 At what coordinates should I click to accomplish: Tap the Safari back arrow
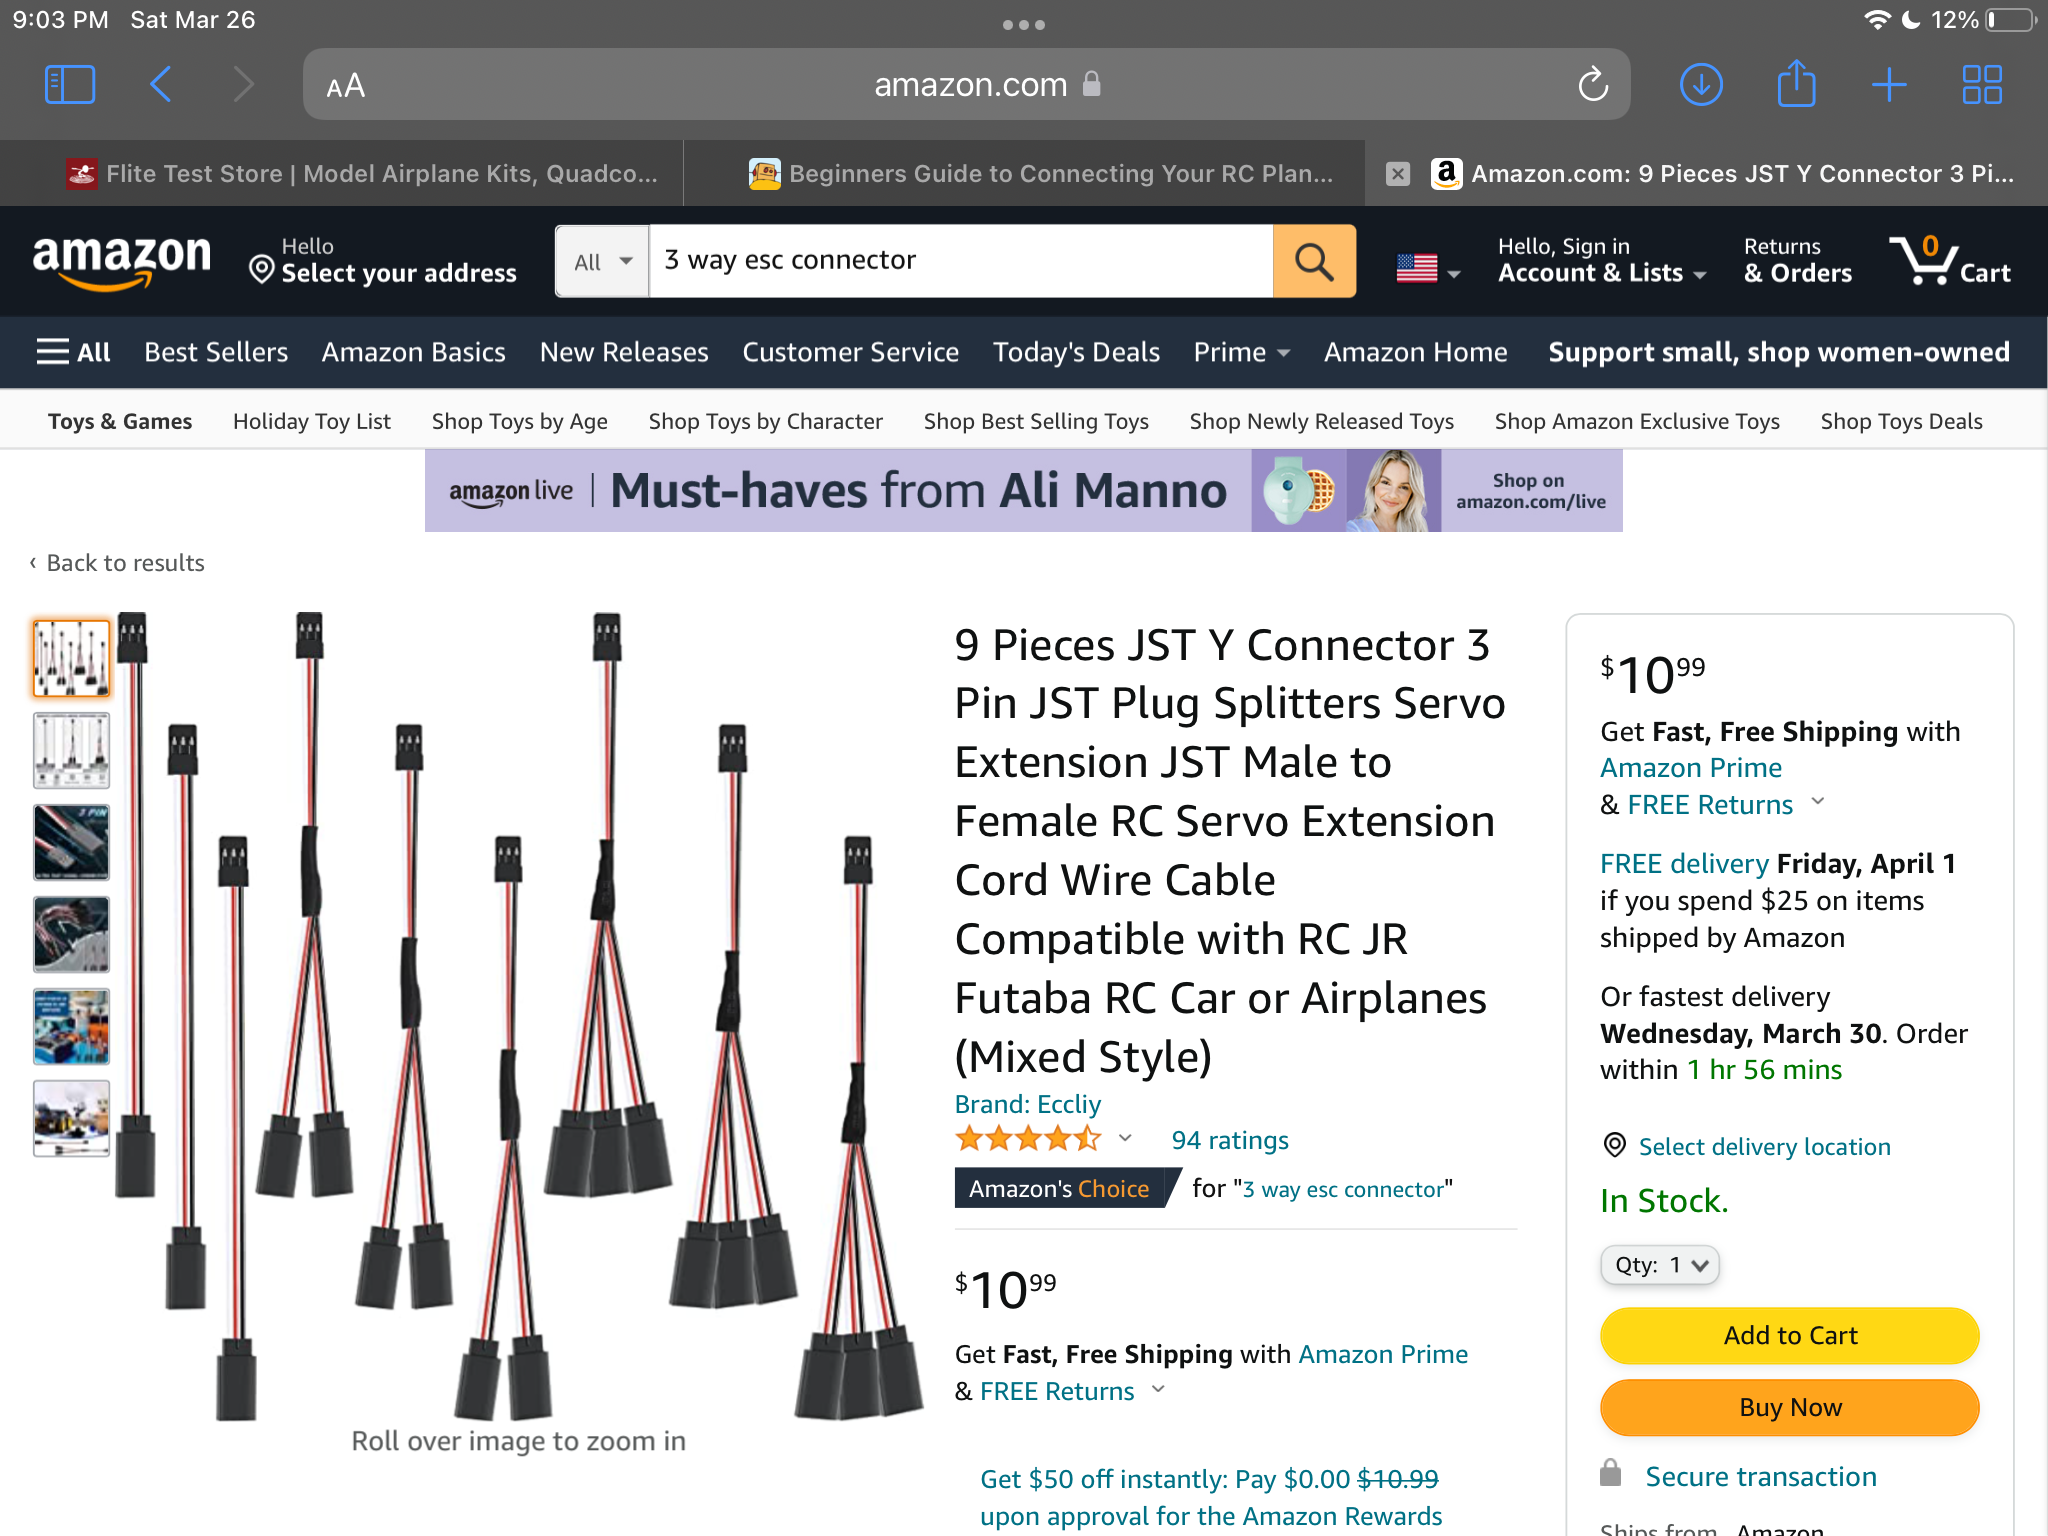(x=161, y=85)
